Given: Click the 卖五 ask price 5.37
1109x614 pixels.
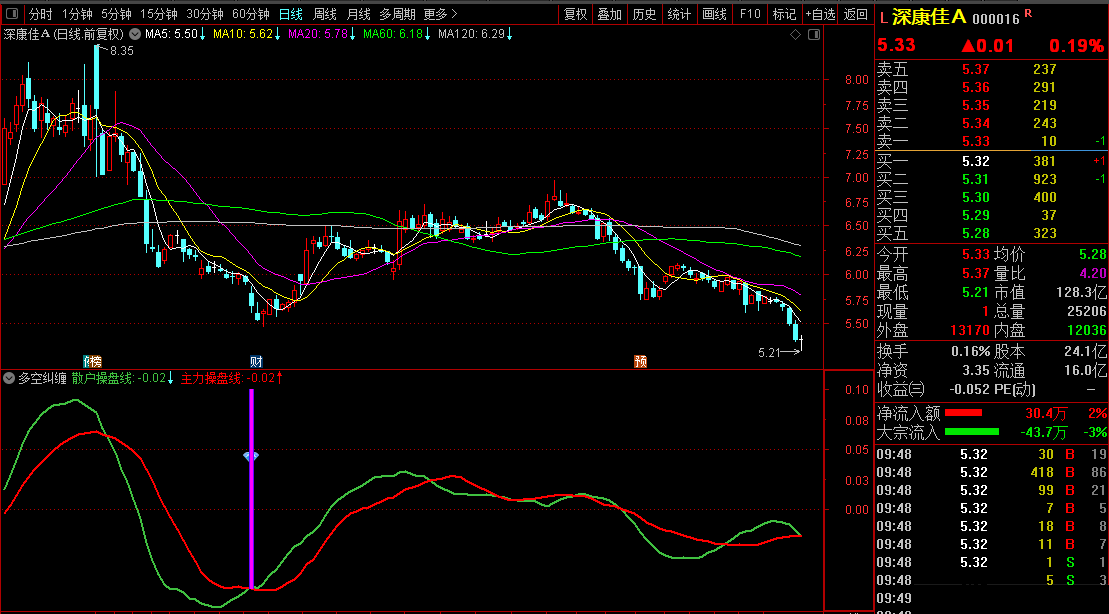Looking at the screenshot, I should pyautogui.click(x=975, y=69).
